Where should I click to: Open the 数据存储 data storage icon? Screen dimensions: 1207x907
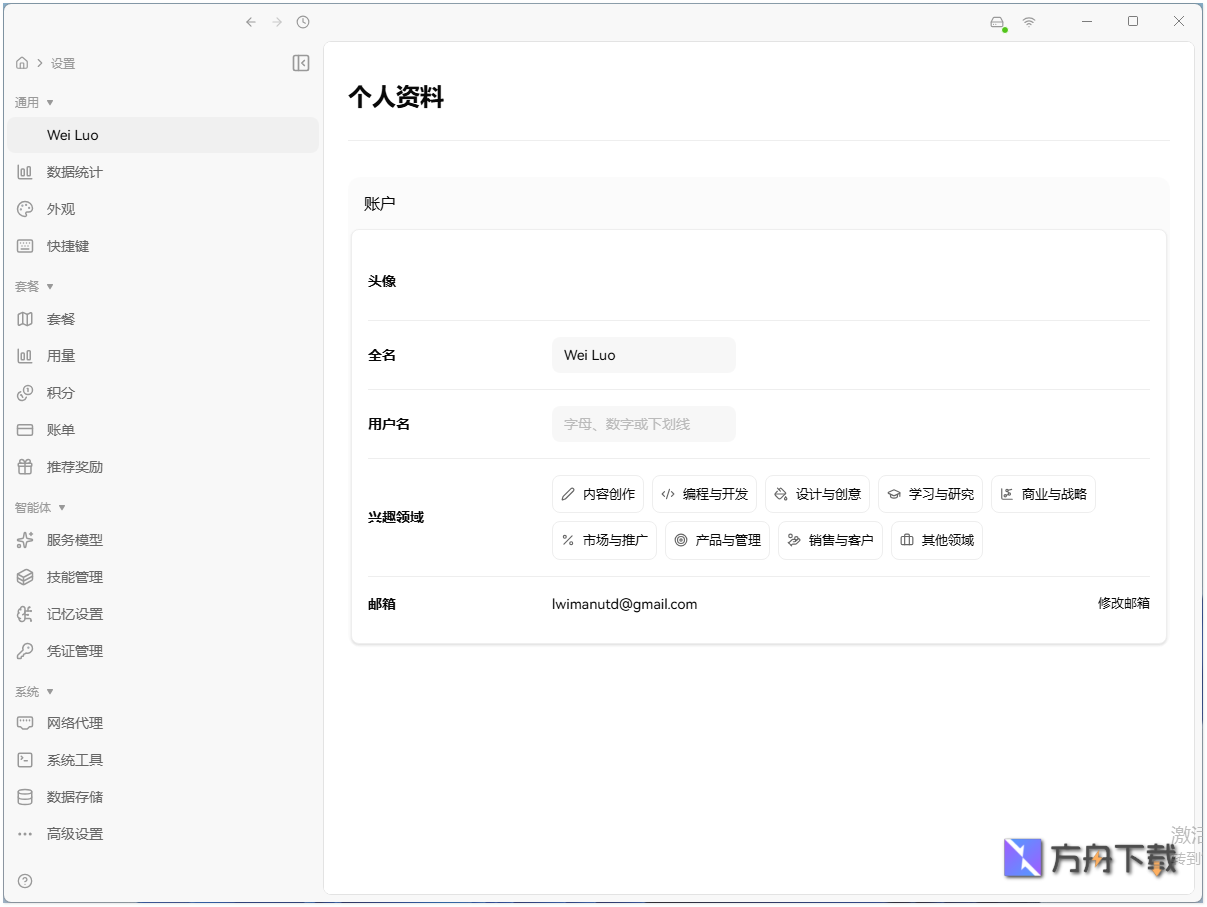[23, 797]
